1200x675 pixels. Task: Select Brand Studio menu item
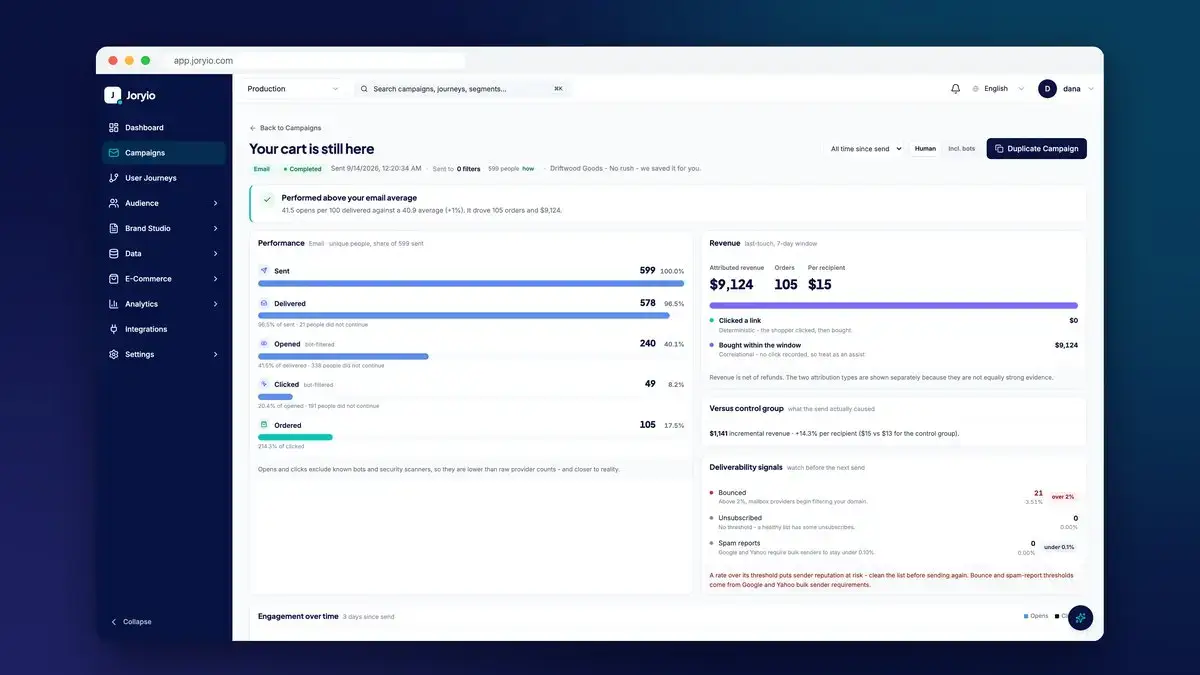point(164,228)
